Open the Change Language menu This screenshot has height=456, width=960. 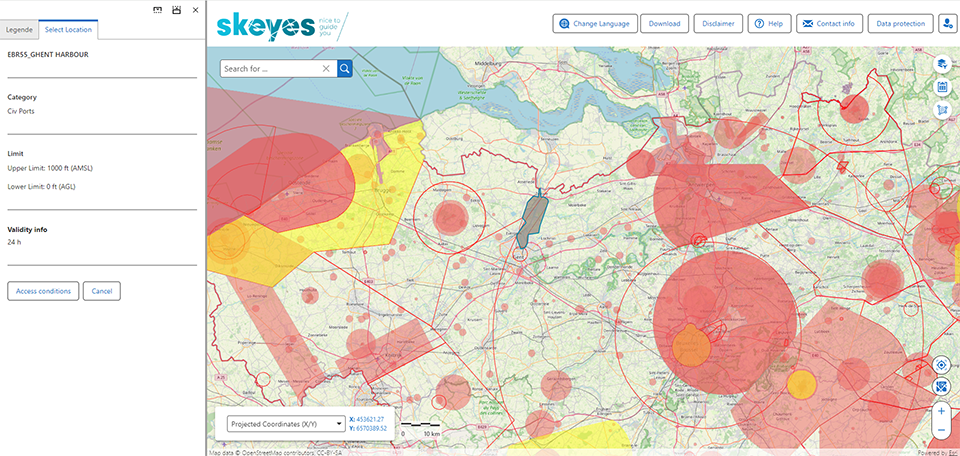click(594, 24)
